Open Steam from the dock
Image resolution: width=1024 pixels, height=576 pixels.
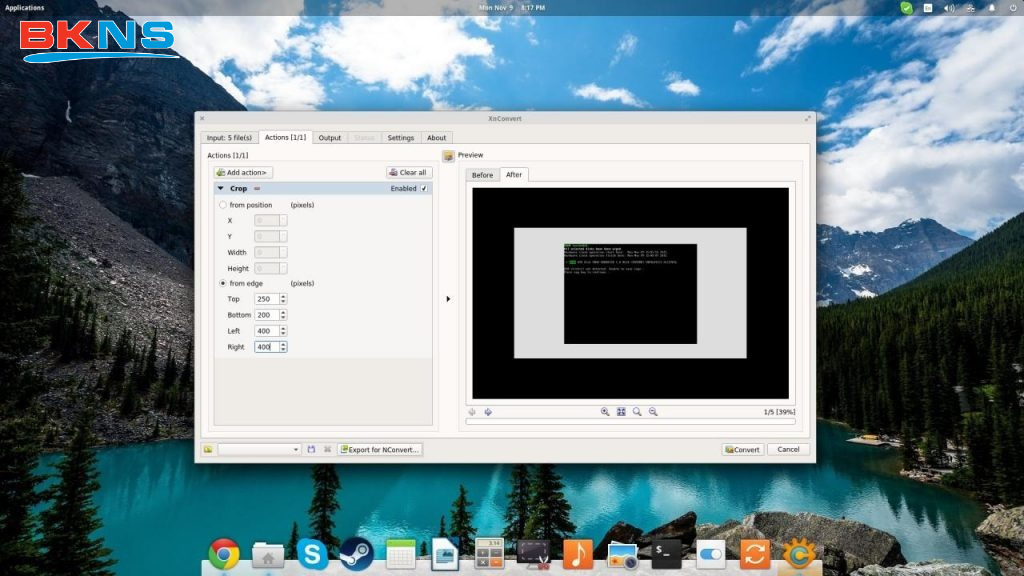pyautogui.click(x=356, y=554)
